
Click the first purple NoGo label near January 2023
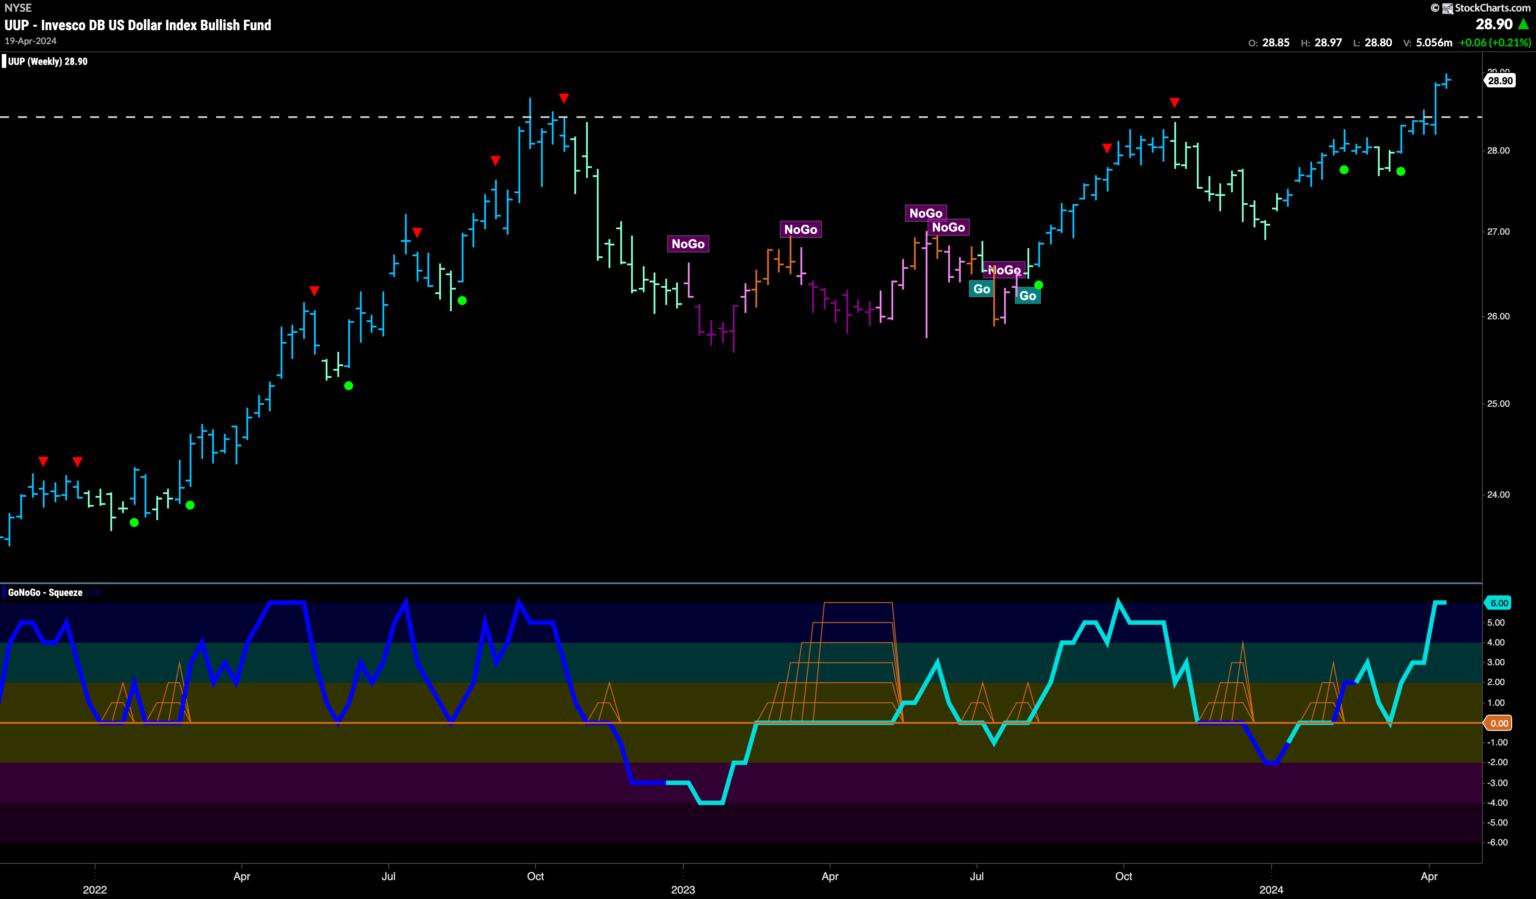click(x=688, y=244)
